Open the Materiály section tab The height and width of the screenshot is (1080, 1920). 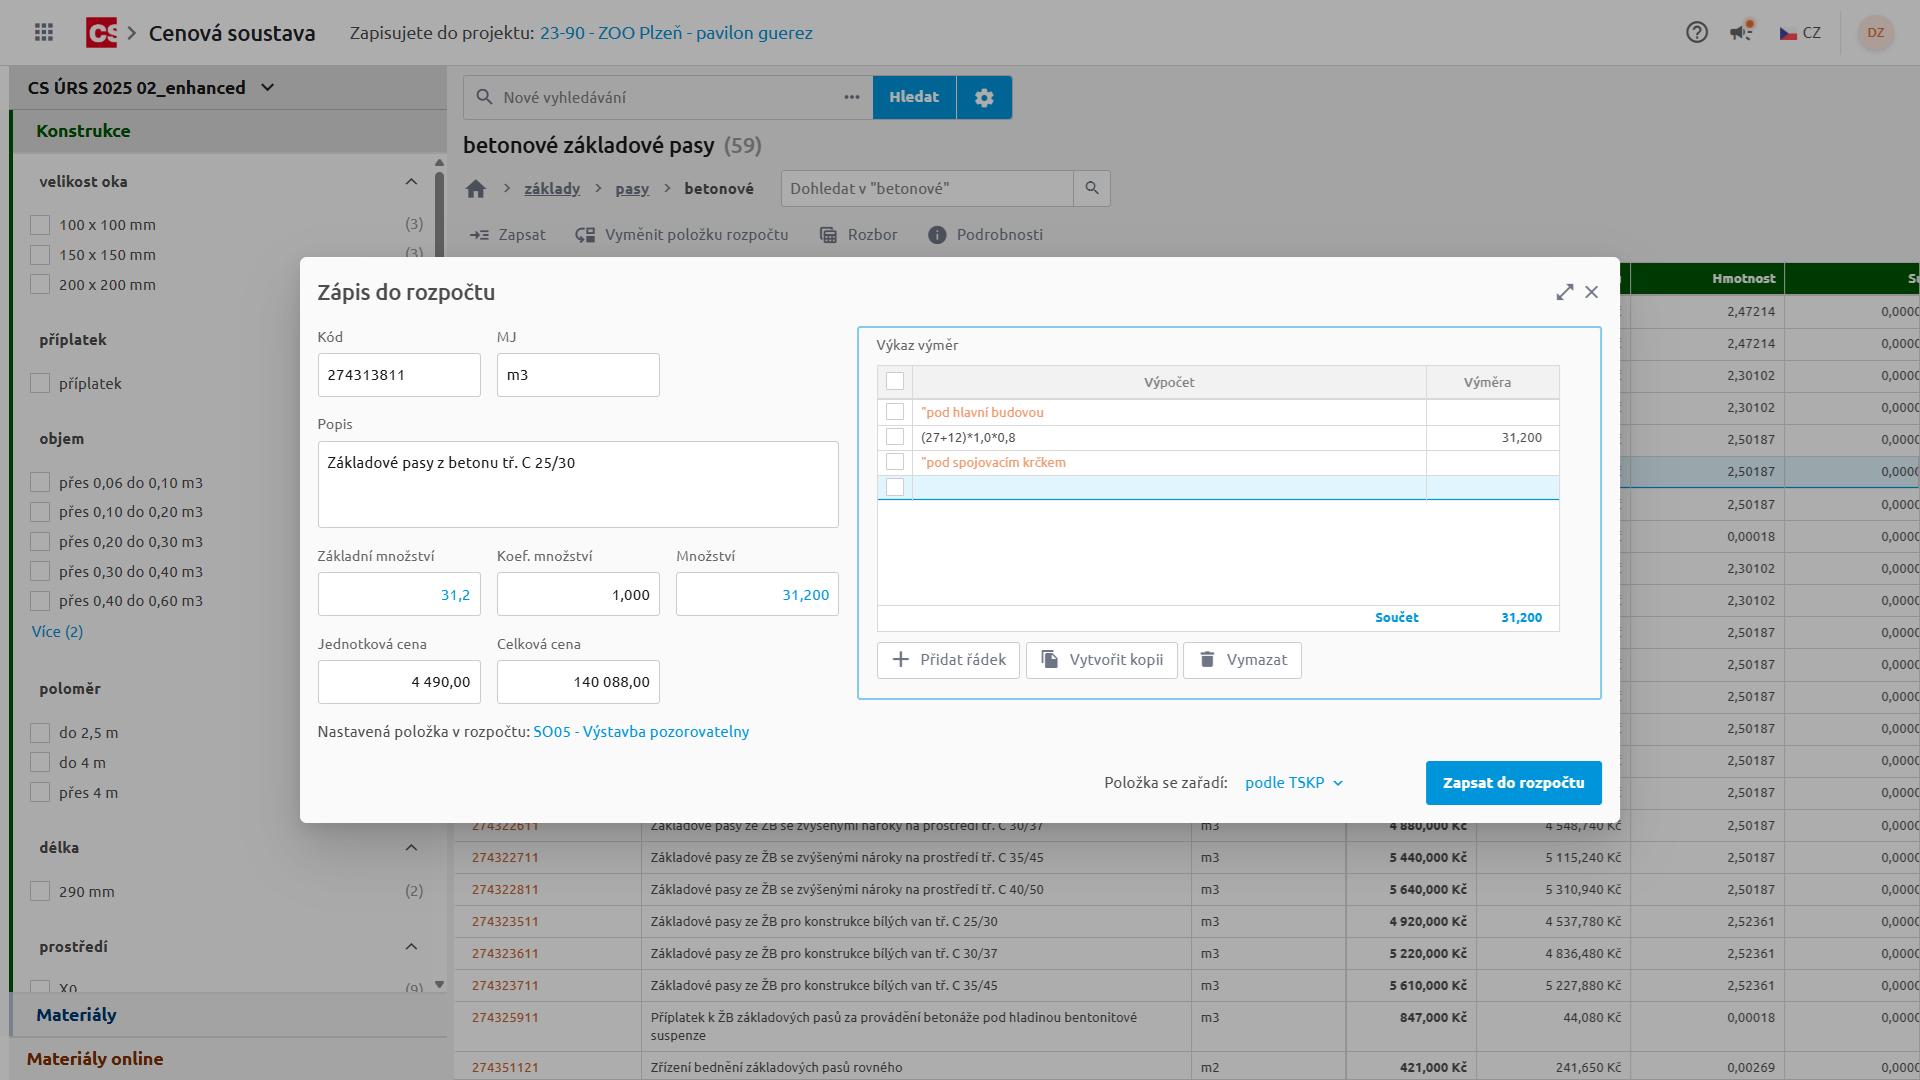pos(76,1015)
